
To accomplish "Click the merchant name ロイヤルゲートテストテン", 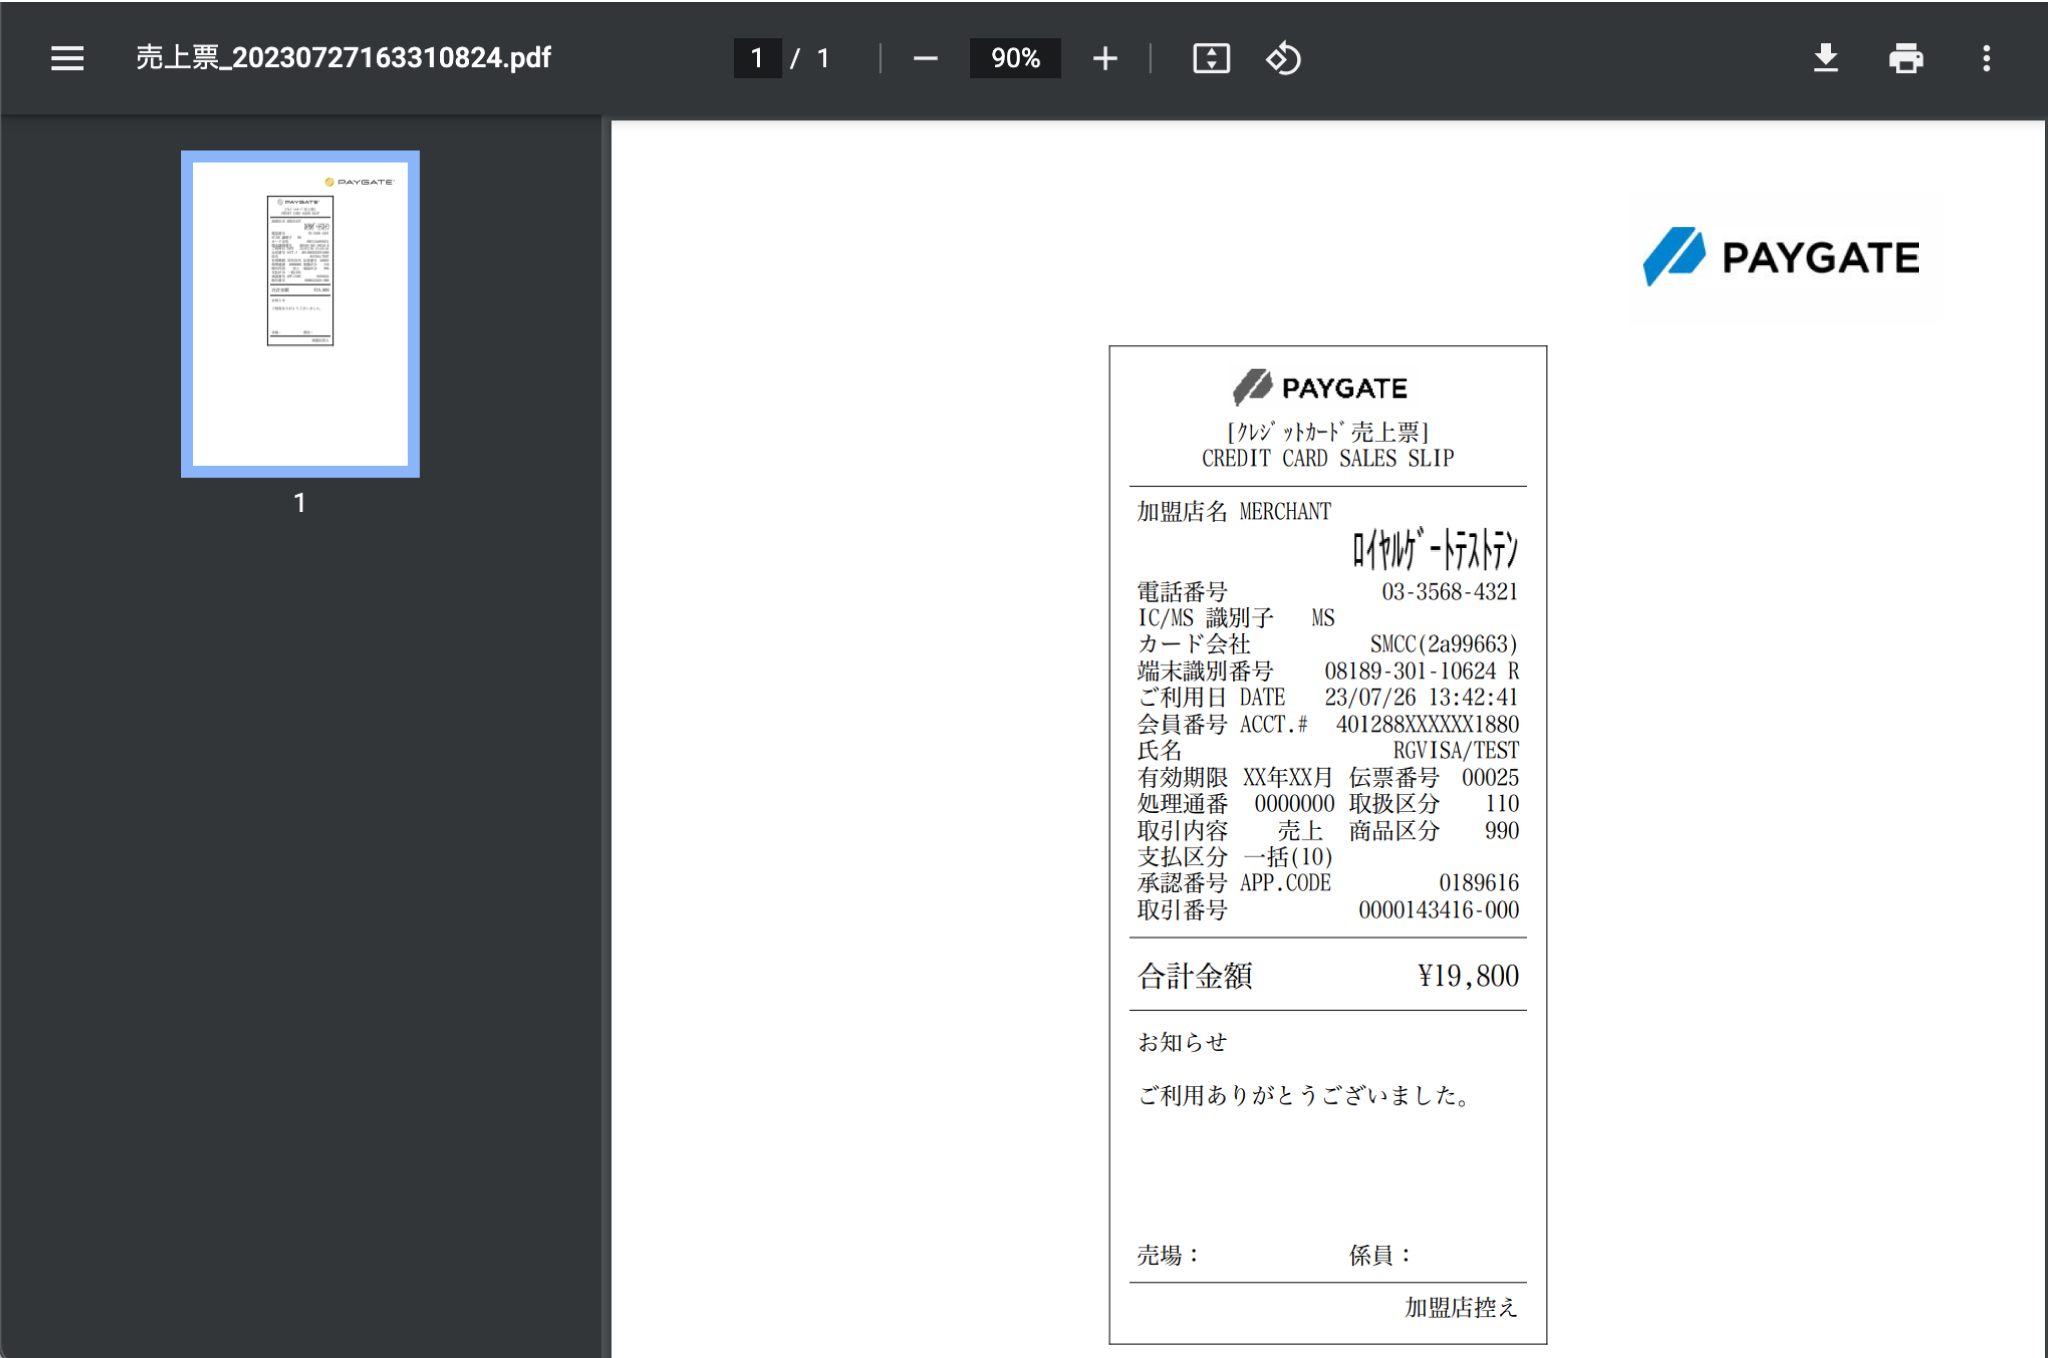I will click(x=1435, y=549).
